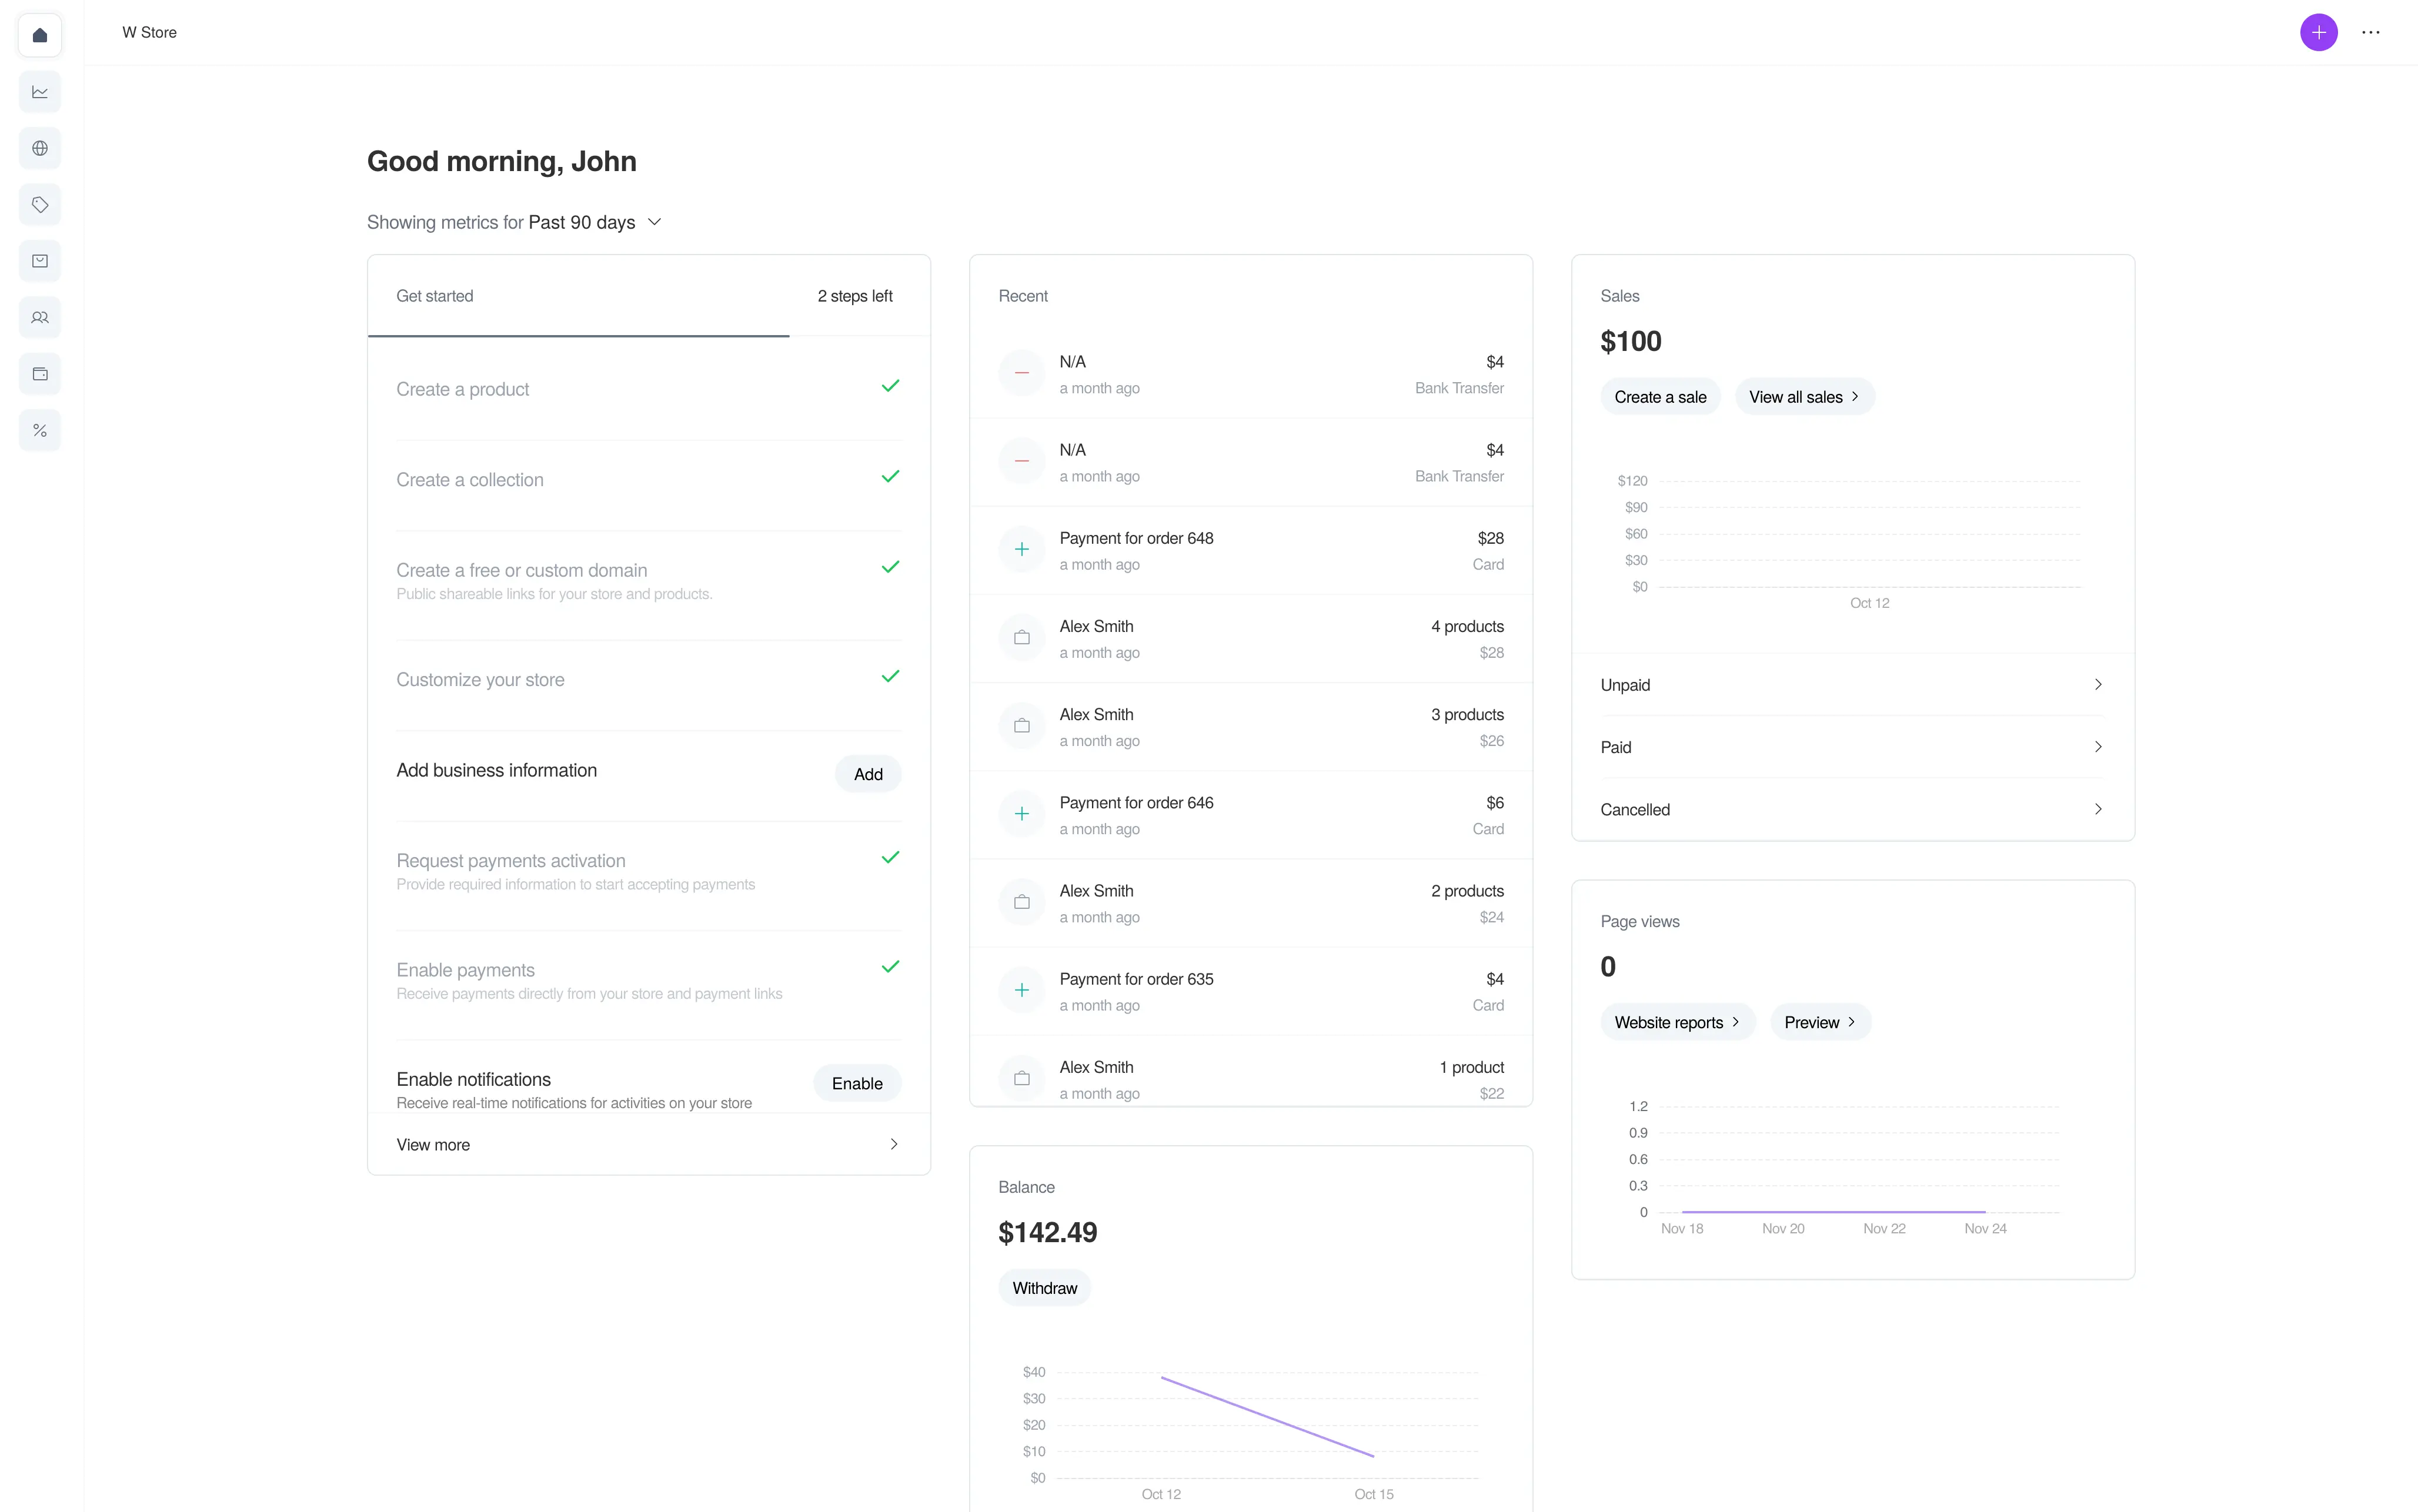Image resolution: width=2418 pixels, height=1512 pixels.
Task: Open the website globe icon
Action: 40,148
